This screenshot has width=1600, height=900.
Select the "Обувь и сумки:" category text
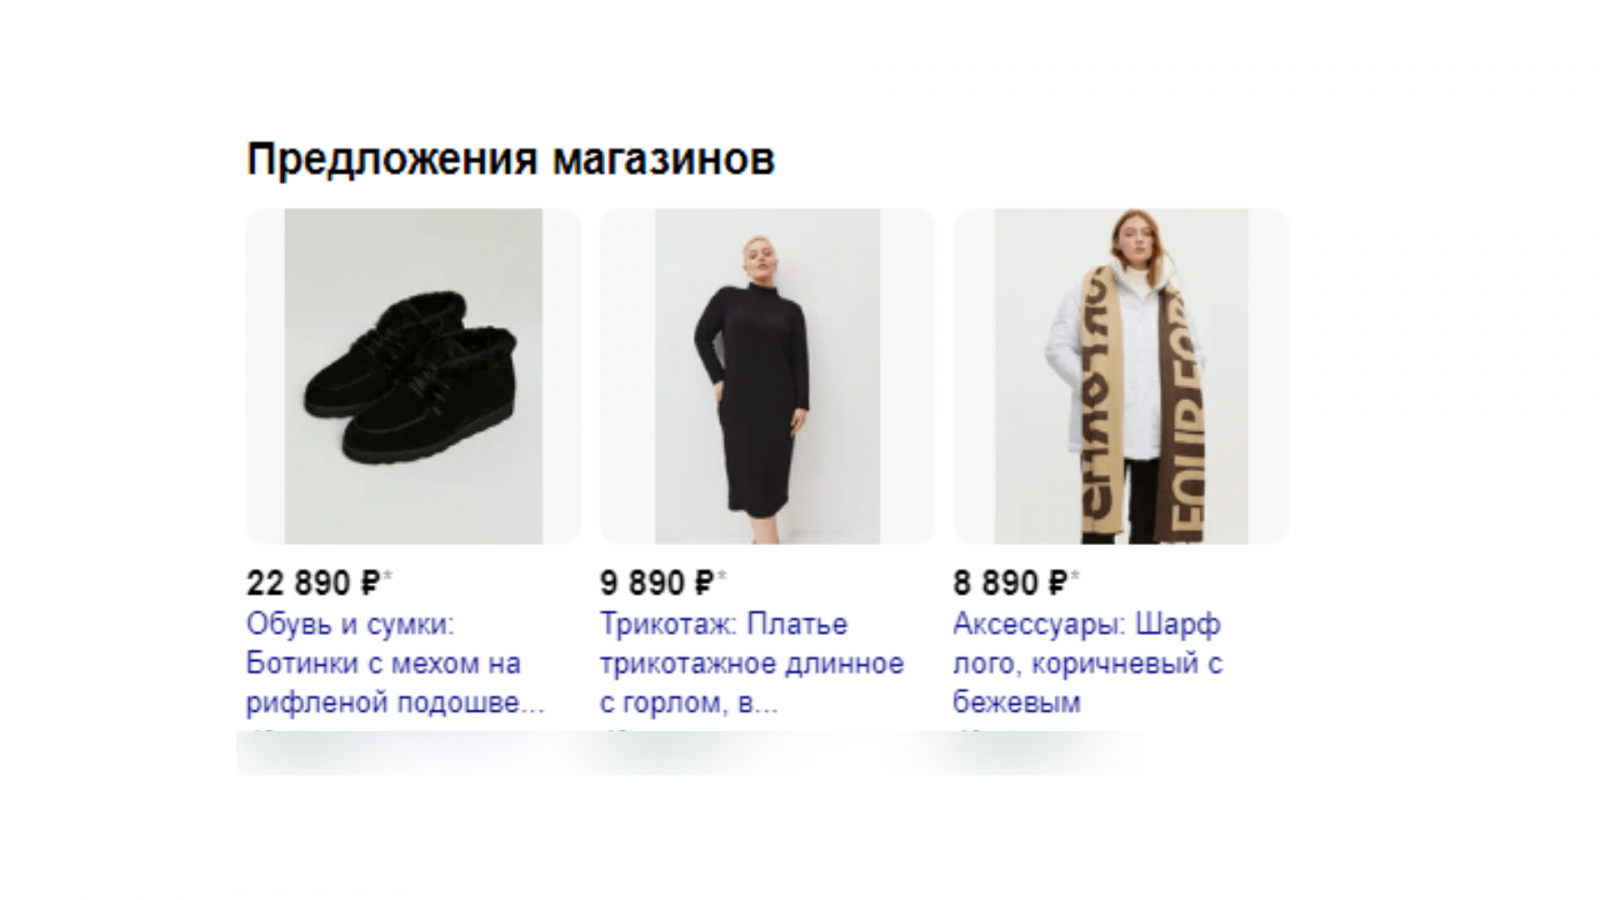click(x=350, y=624)
